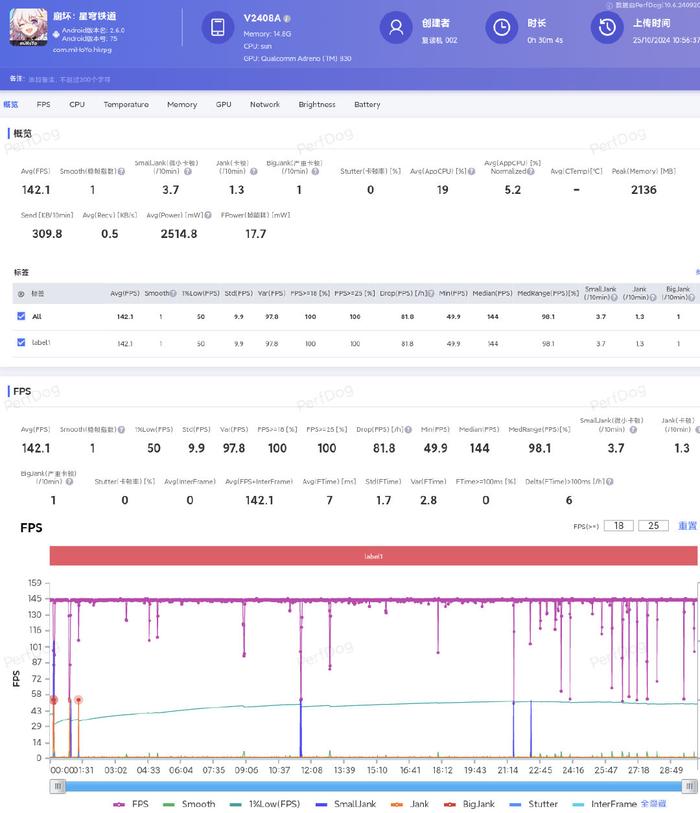
Task: Uncheck the All row checkbox
Action: tap(21, 316)
